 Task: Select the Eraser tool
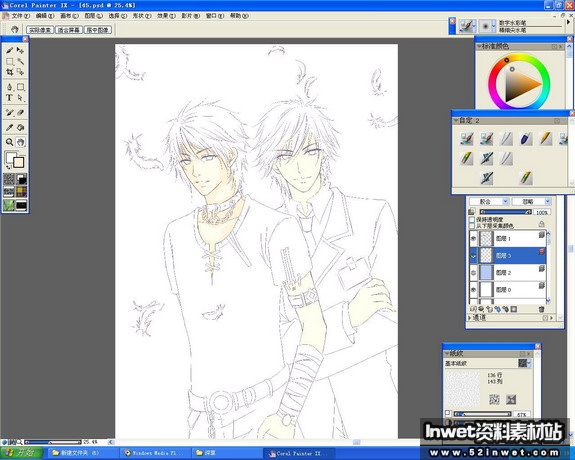[x=21, y=113]
